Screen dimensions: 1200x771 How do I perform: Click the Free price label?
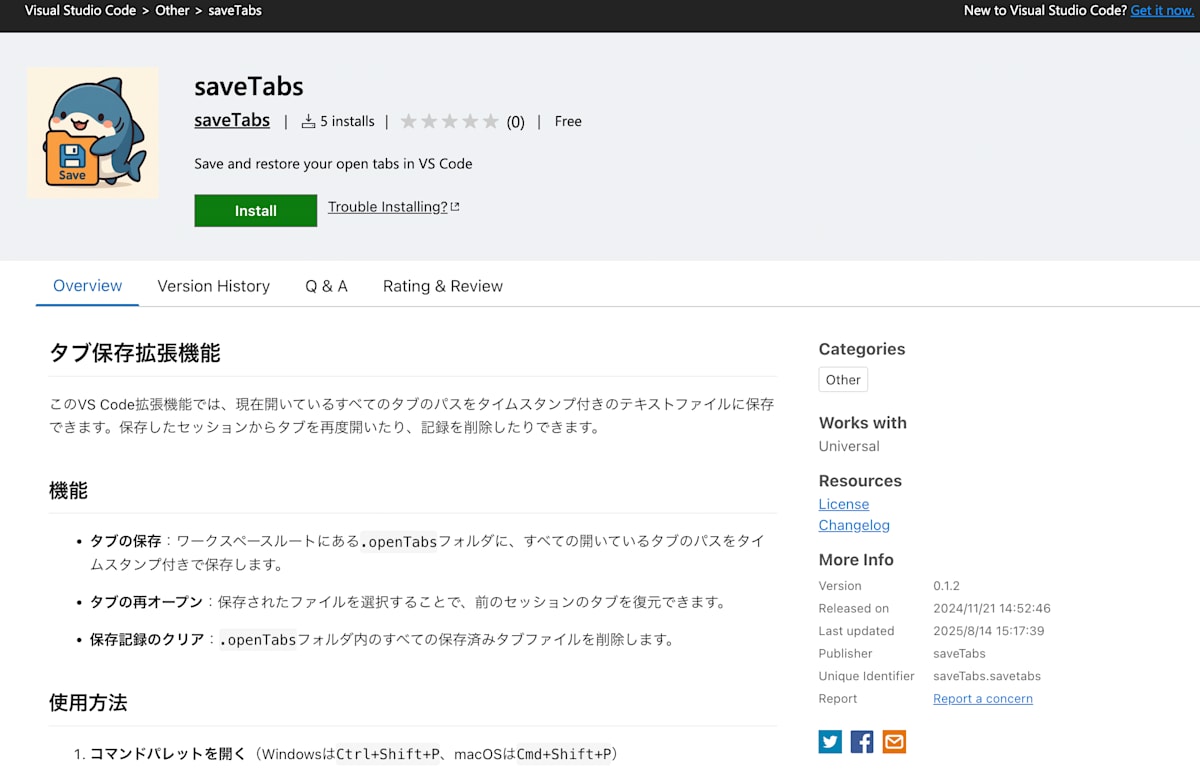click(568, 121)
